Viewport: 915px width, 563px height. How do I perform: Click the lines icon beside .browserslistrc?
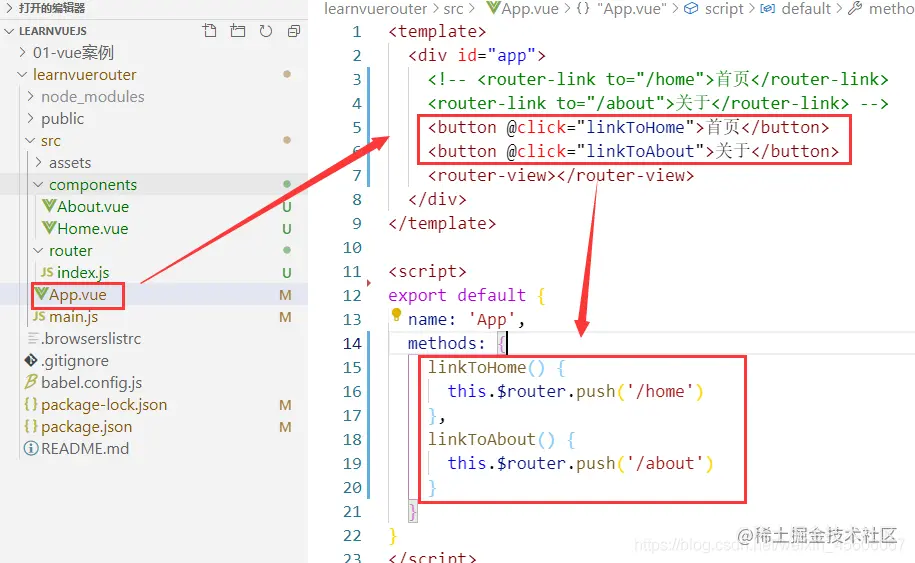(33, 338)
